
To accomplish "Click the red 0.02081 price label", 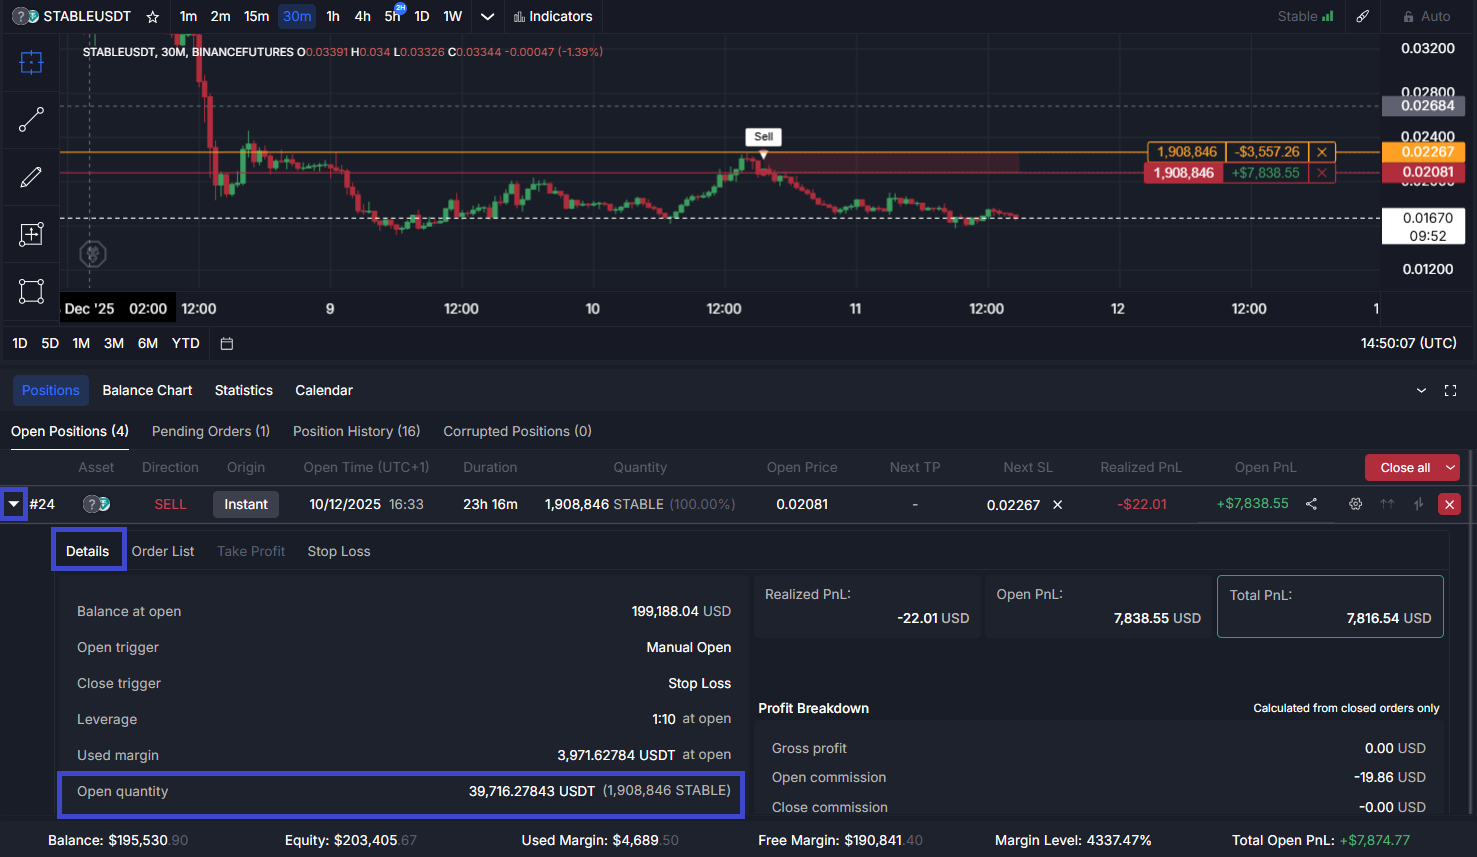I will pyautogui.click(x=1423, y=172).
